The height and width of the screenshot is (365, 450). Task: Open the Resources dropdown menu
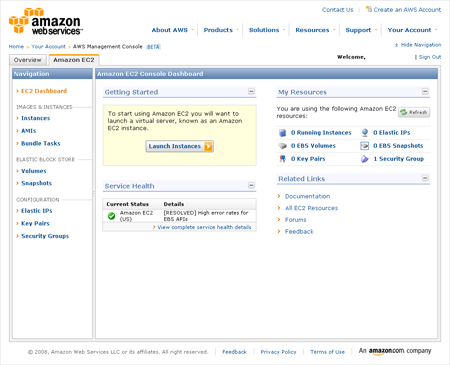[315, 30]
